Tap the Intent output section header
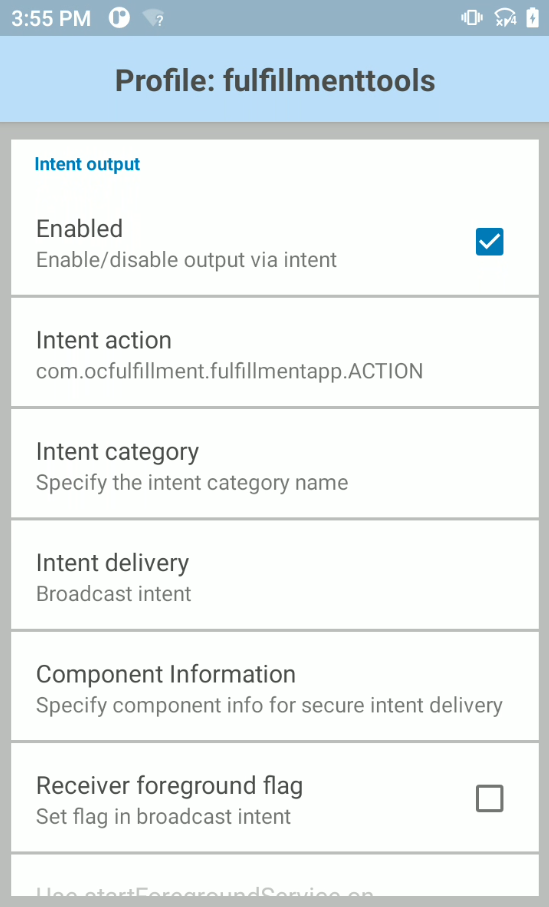 click(x=87, y=164)
